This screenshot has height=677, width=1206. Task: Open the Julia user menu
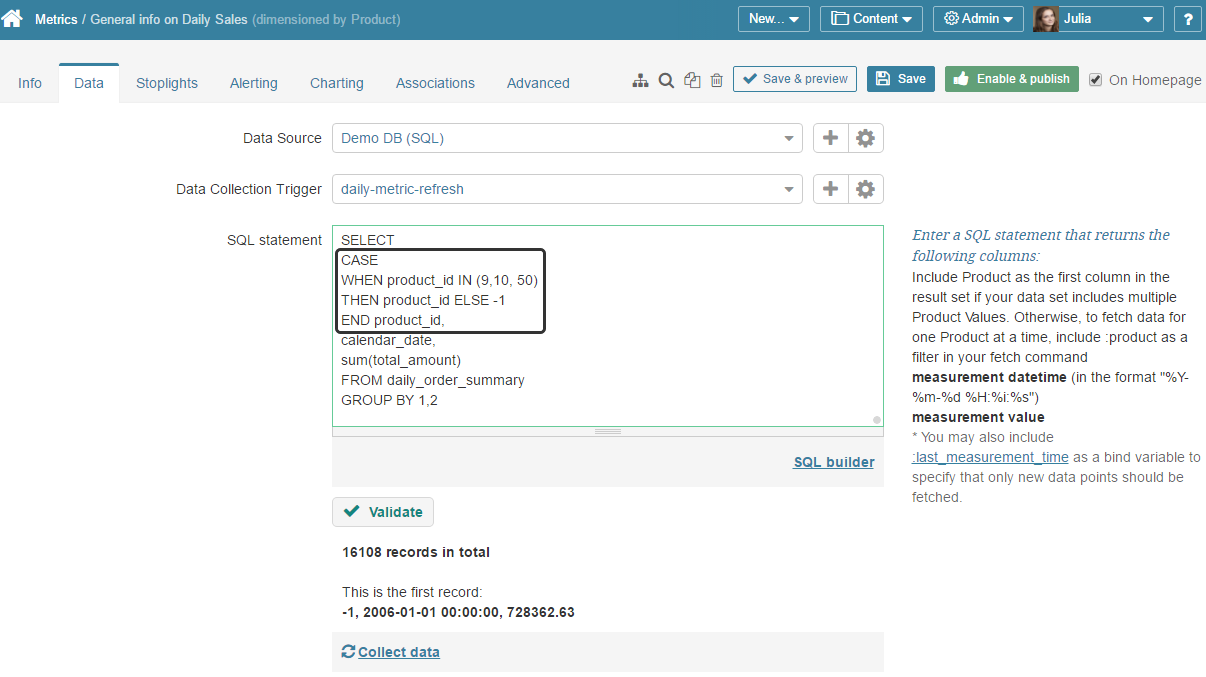coord(1097,18)
